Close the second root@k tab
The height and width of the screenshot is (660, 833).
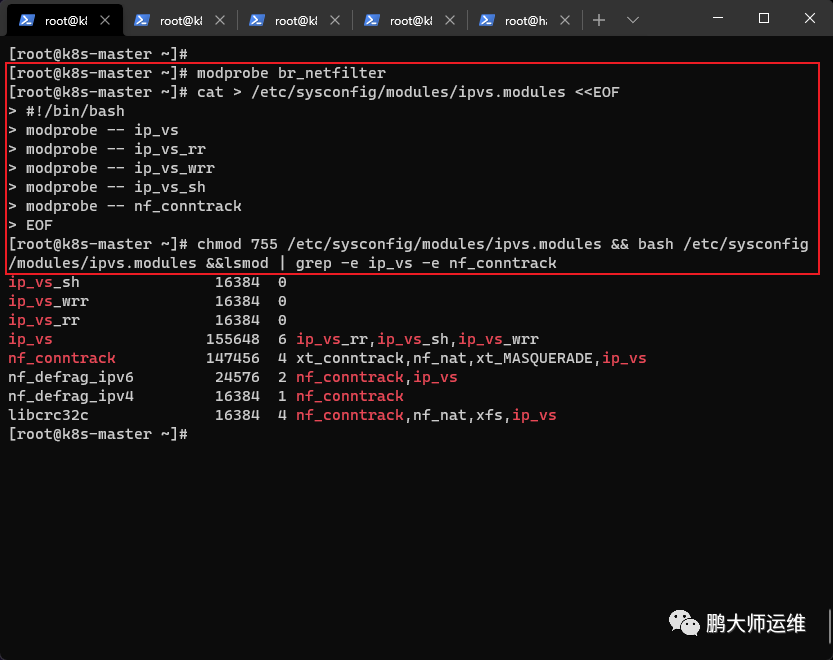click(220, 20)
